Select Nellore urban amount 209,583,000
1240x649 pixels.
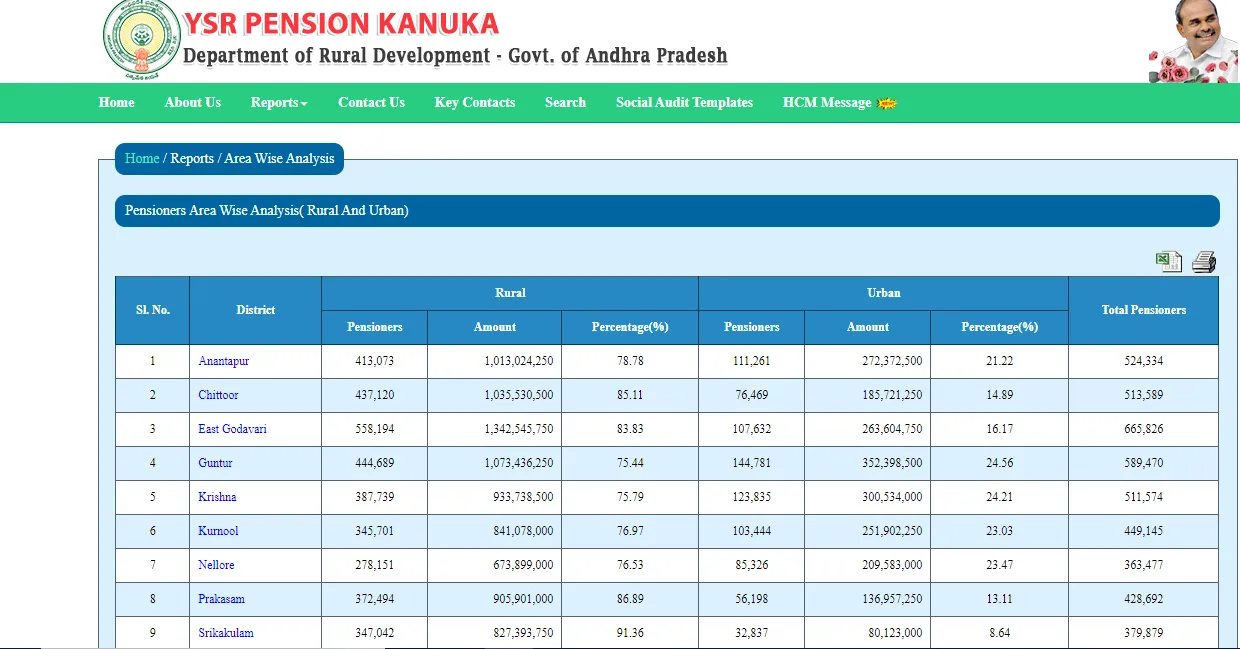(x=892, y=565)
